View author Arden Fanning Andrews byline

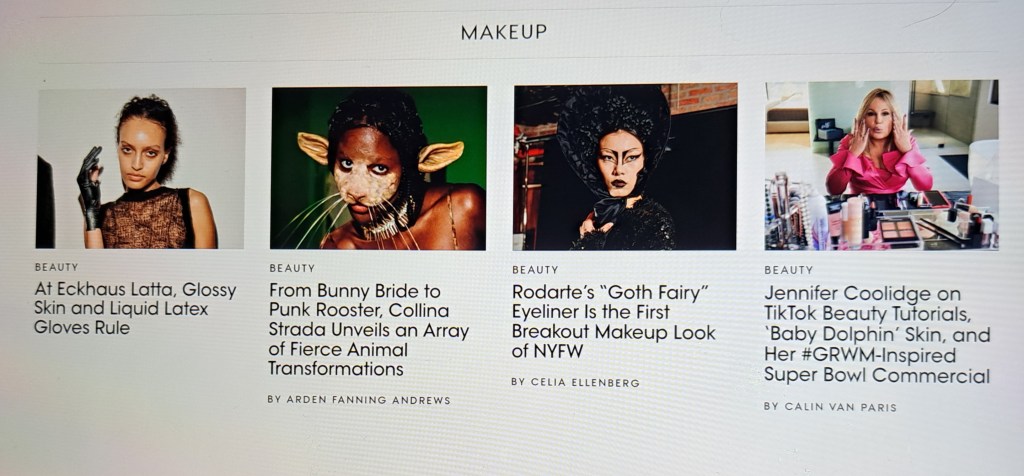point(359,400)
